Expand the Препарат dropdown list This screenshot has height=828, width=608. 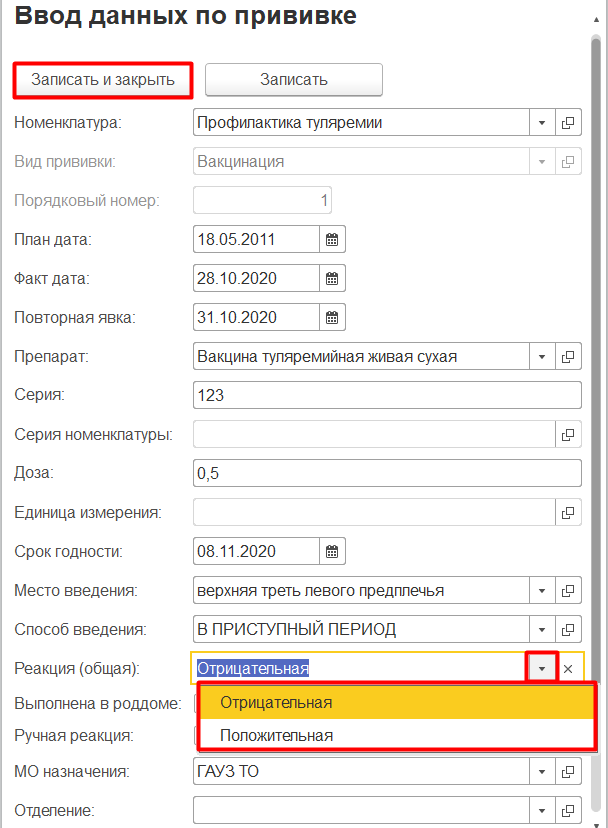[x=541, y=357]
